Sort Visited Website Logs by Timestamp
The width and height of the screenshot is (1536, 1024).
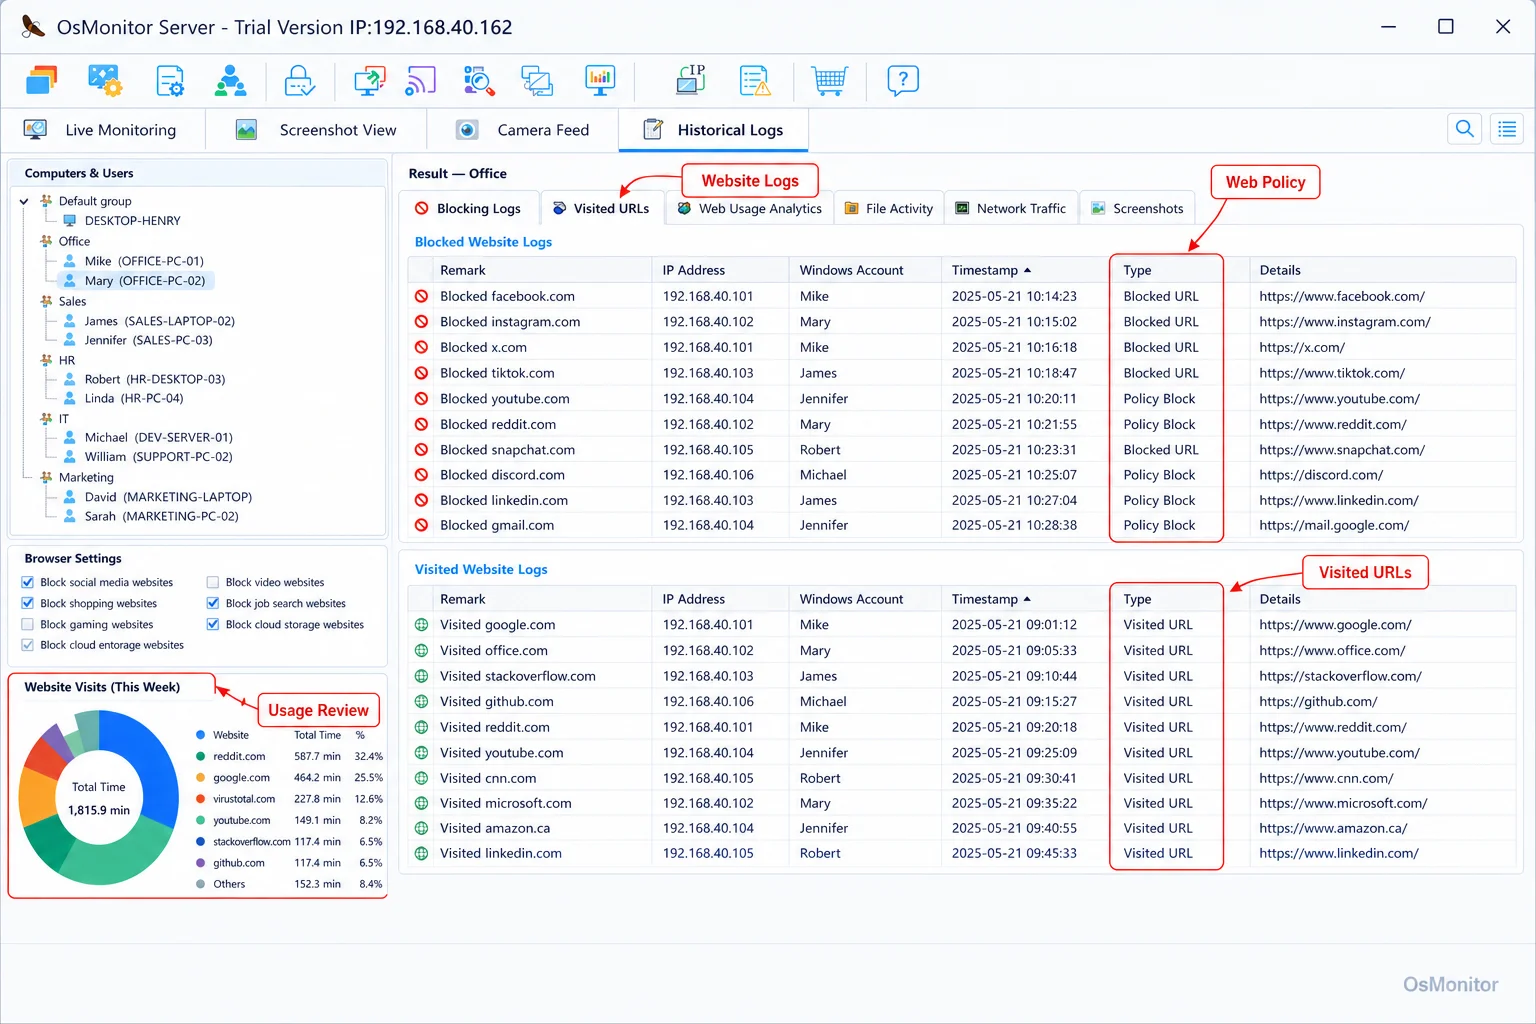pyautogui.click(x=991, y=599)
